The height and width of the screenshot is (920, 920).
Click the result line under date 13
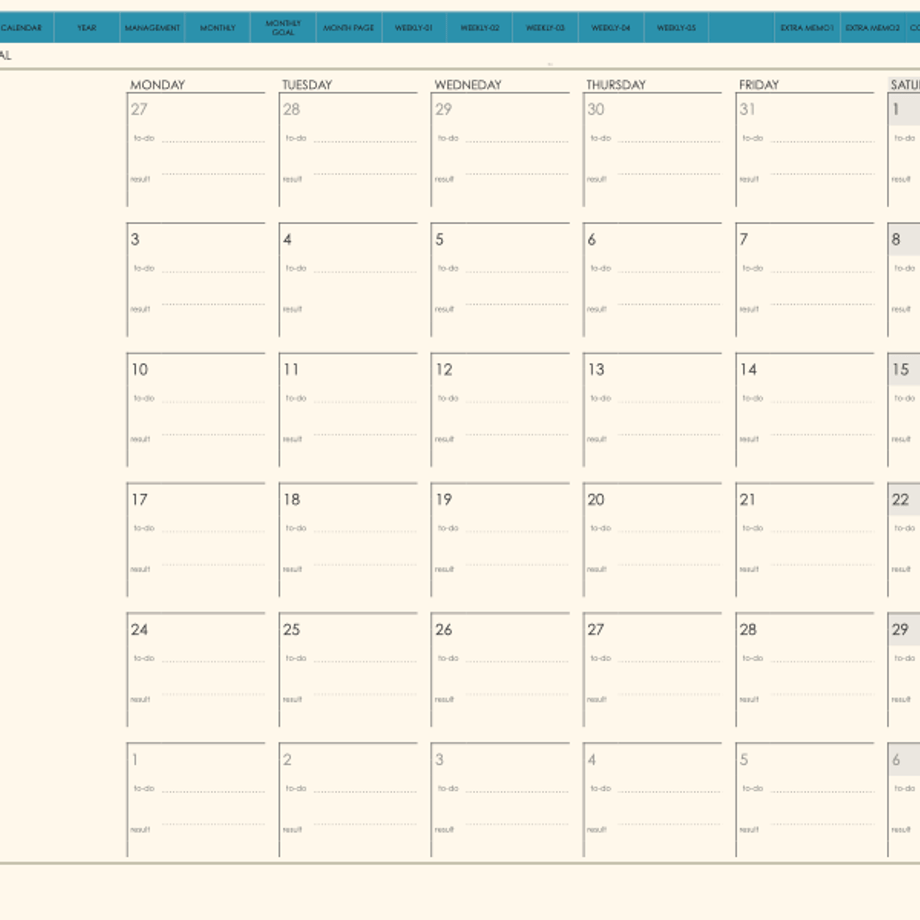tap(669, 434)
